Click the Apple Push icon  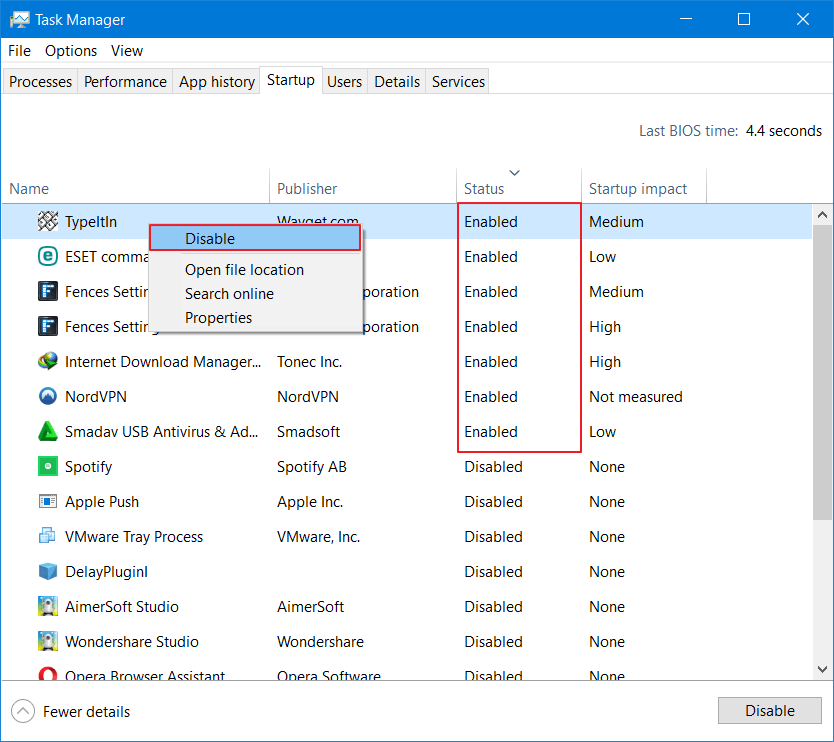48,502
